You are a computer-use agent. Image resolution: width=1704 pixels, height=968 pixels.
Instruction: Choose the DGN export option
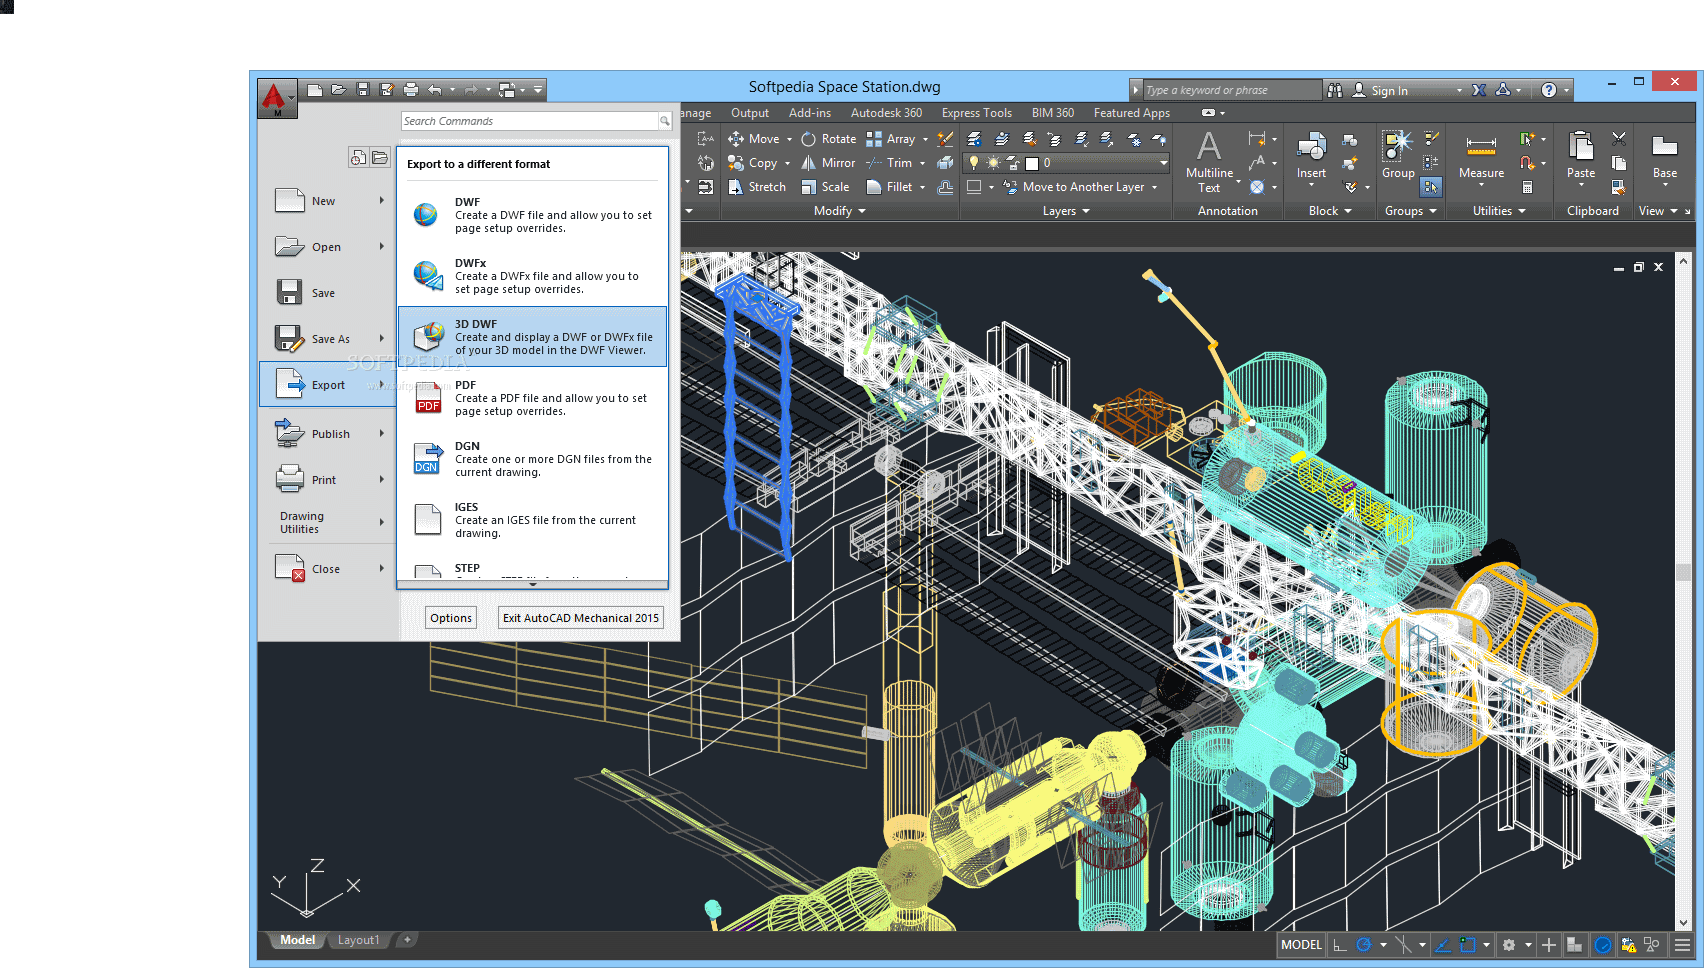pos(533,459)
